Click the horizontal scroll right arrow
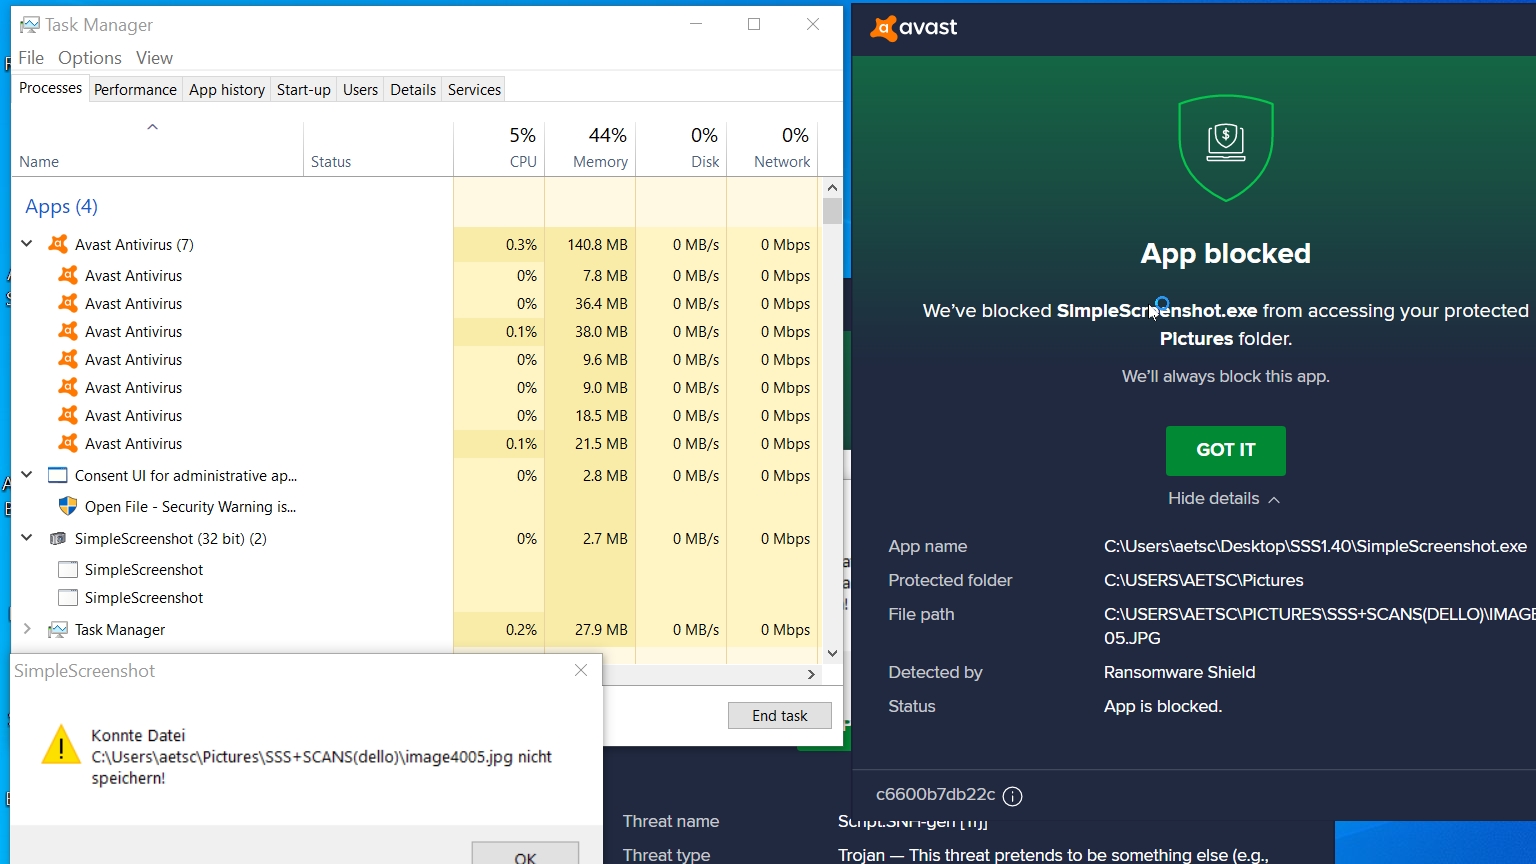The height and width of the screenshot is (864, 1536). (x=811, y=675)
